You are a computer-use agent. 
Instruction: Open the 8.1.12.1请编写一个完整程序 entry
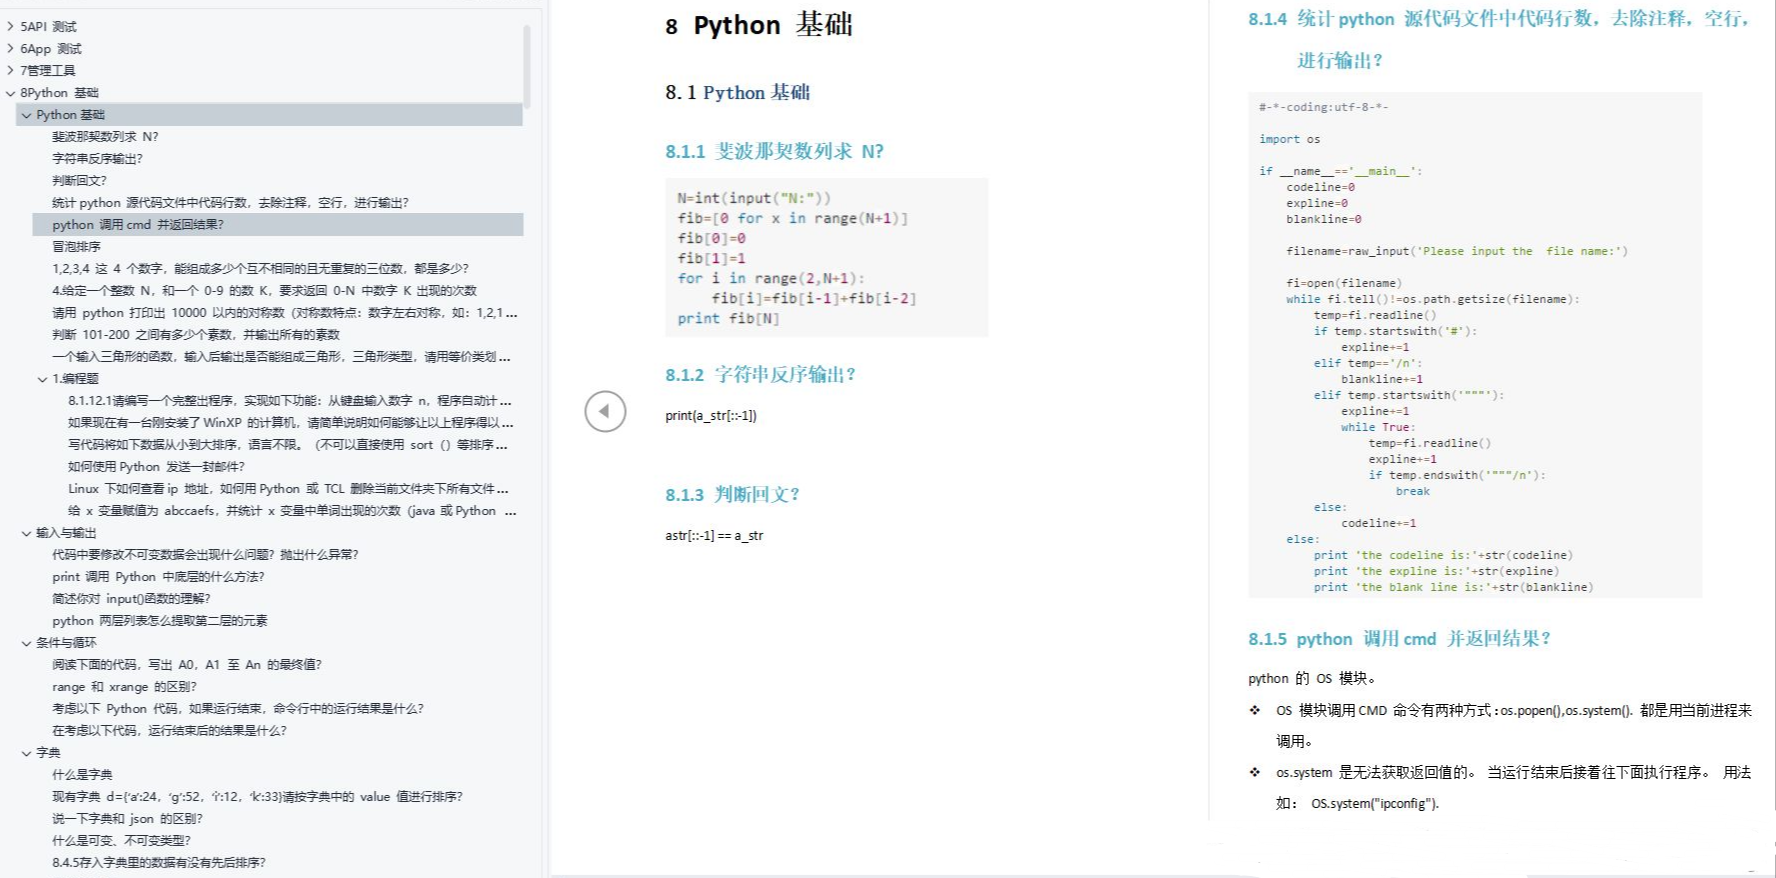pyautogui.click(x=289, y=401)
